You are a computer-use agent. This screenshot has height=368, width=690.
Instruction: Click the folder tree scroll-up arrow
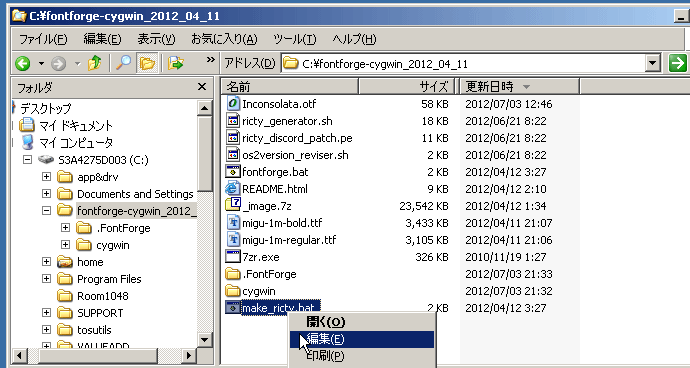(205, 108)
